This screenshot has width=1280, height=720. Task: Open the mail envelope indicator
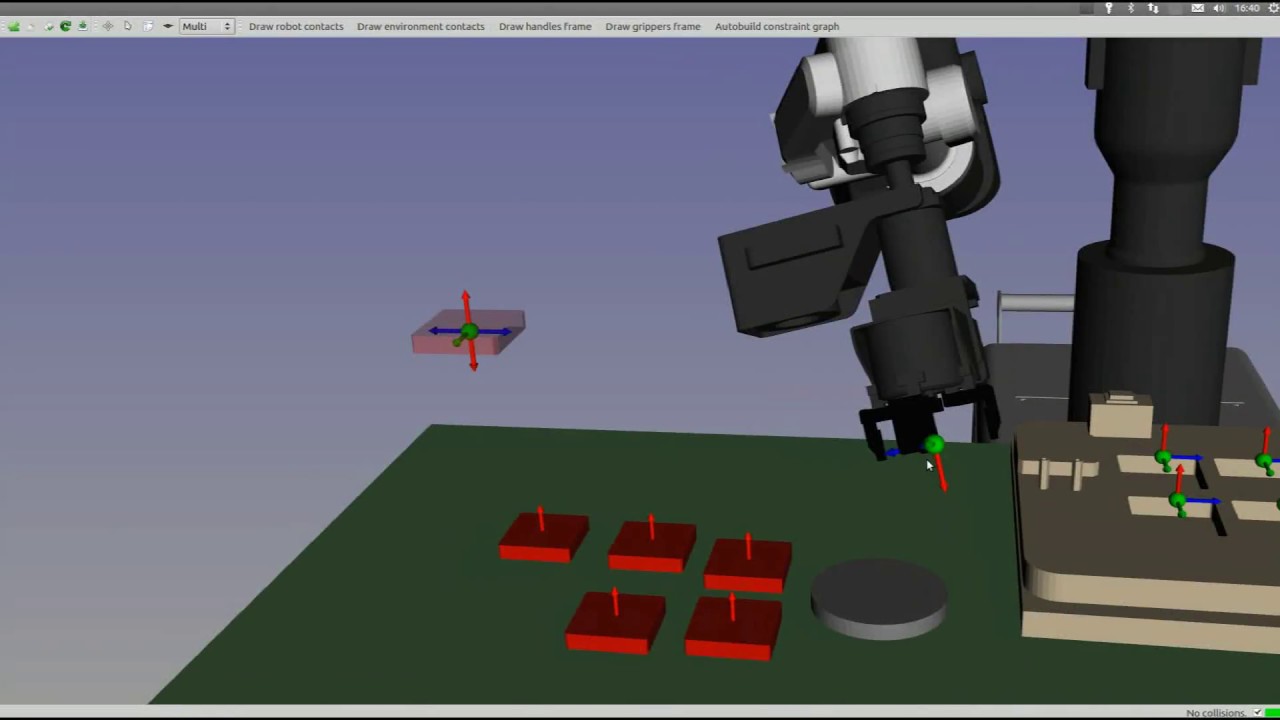click(x=1198, y=8)
